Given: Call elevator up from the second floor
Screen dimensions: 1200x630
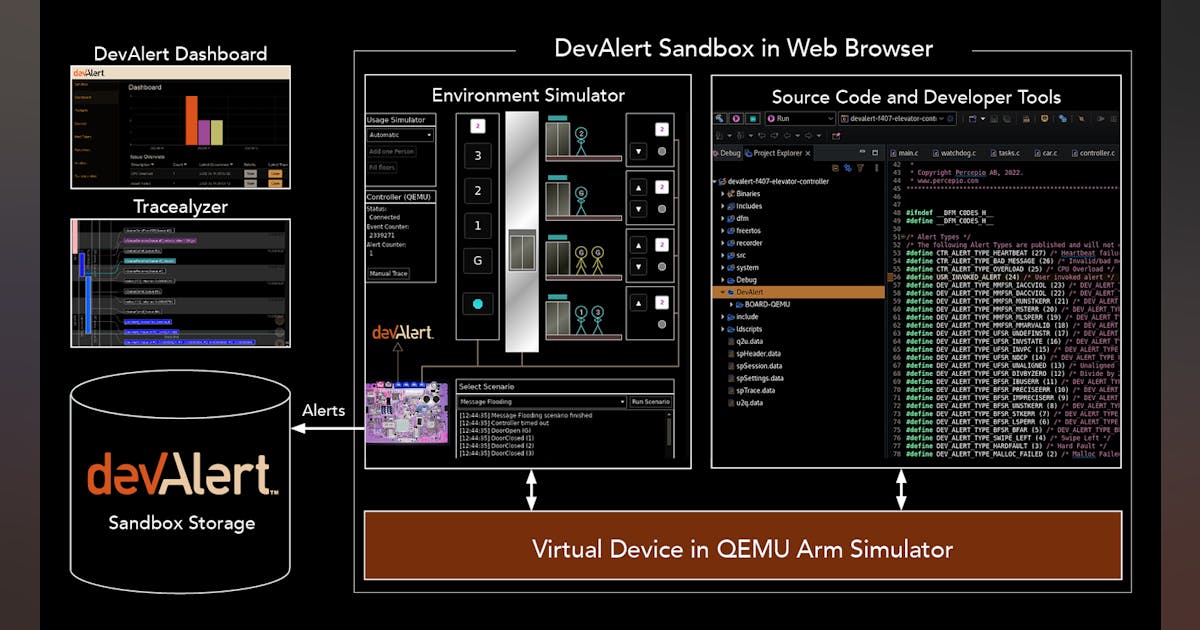Looking at the screenshot, I should 638,187.
